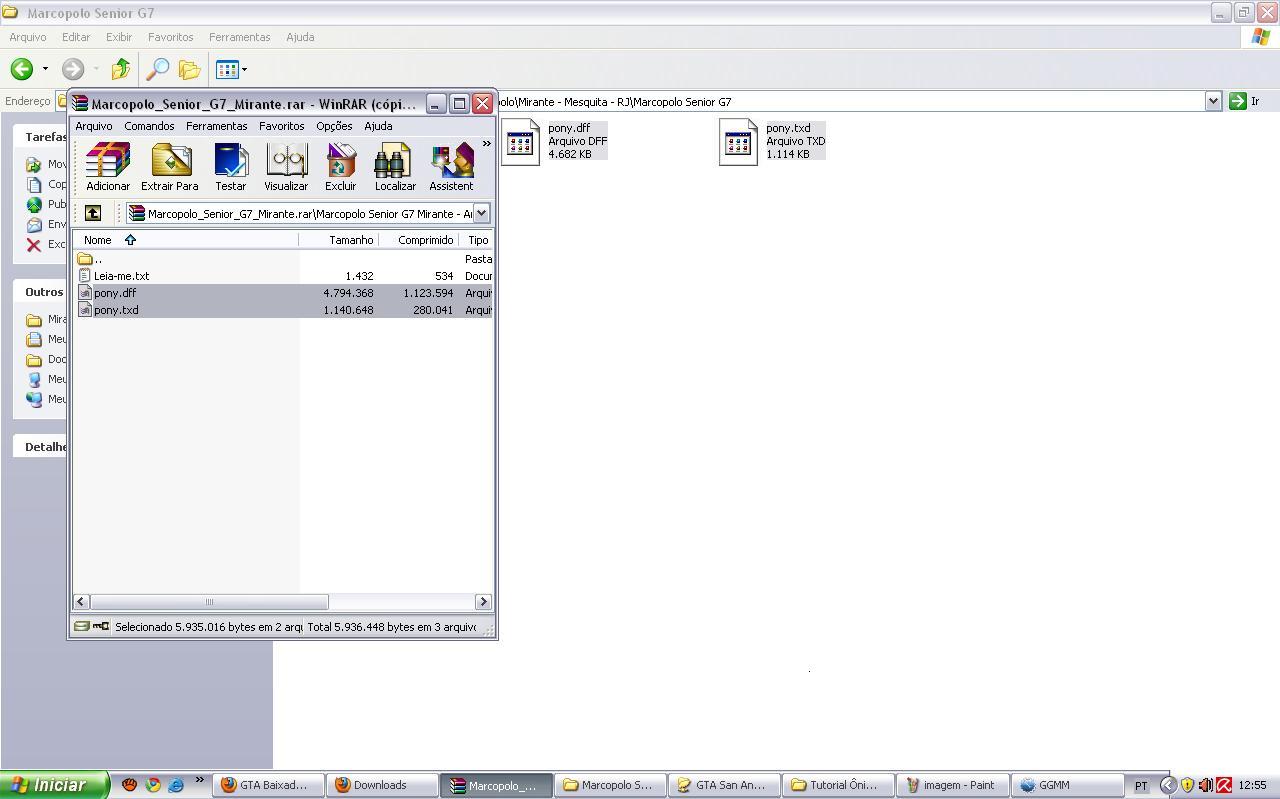This screenshot has height=799, width=1280.
Task: Click the Adicionar toolbar icon in WinRAR
Action: (x=108, y=167)
